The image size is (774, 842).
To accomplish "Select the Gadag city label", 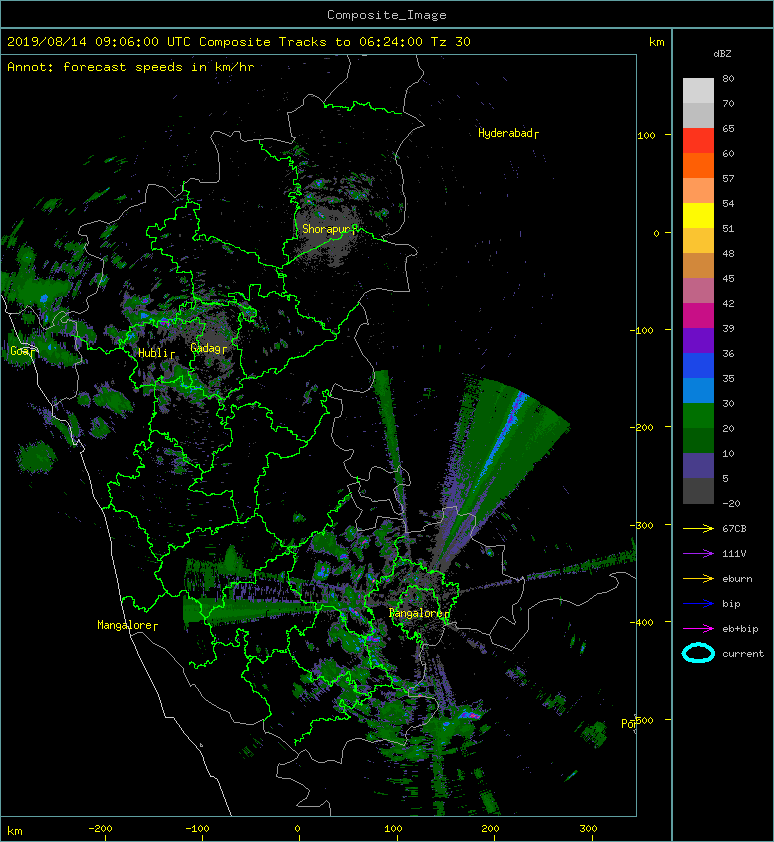I will click(x=208, y=348).
